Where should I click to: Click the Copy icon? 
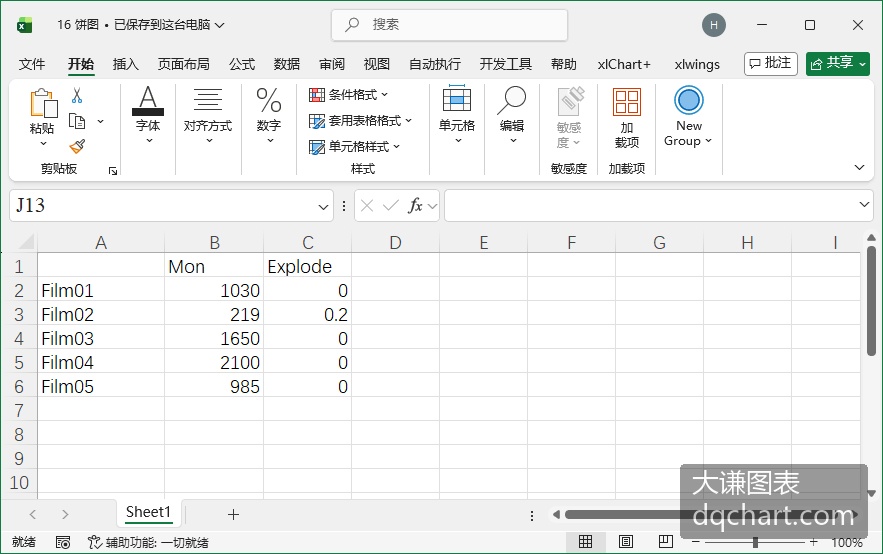click(x=77, y=121)
